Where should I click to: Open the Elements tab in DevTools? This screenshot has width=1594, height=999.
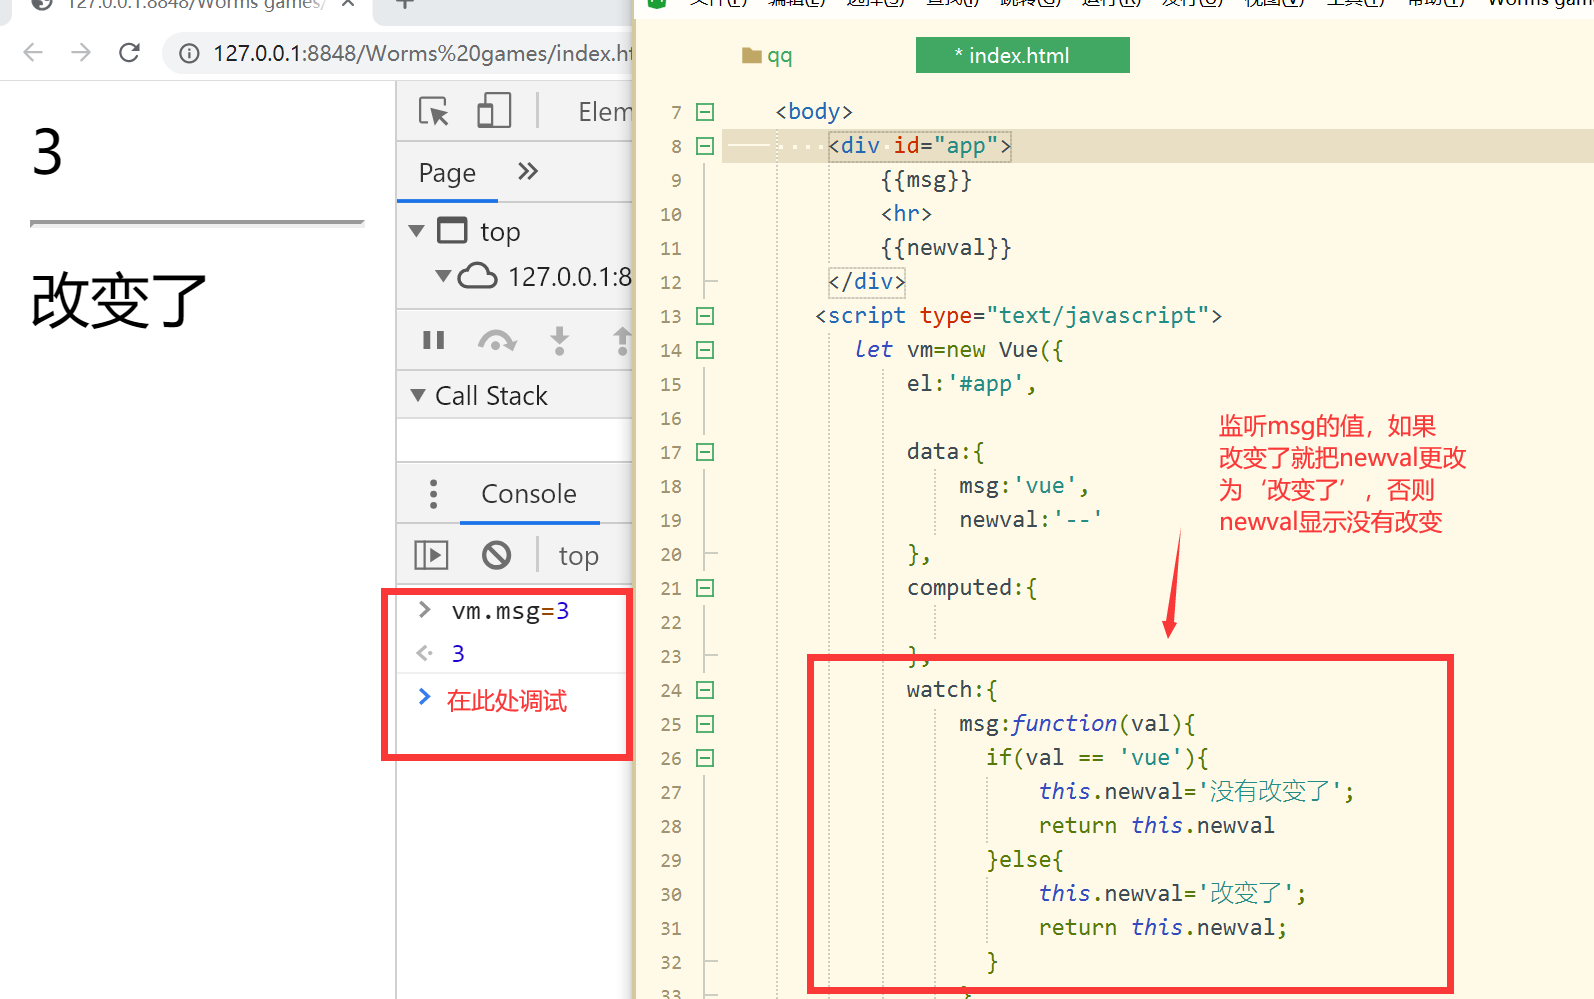605,112
